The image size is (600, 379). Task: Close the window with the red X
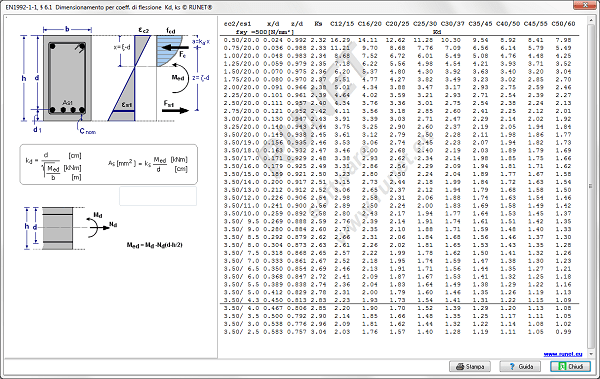point(585,5)
